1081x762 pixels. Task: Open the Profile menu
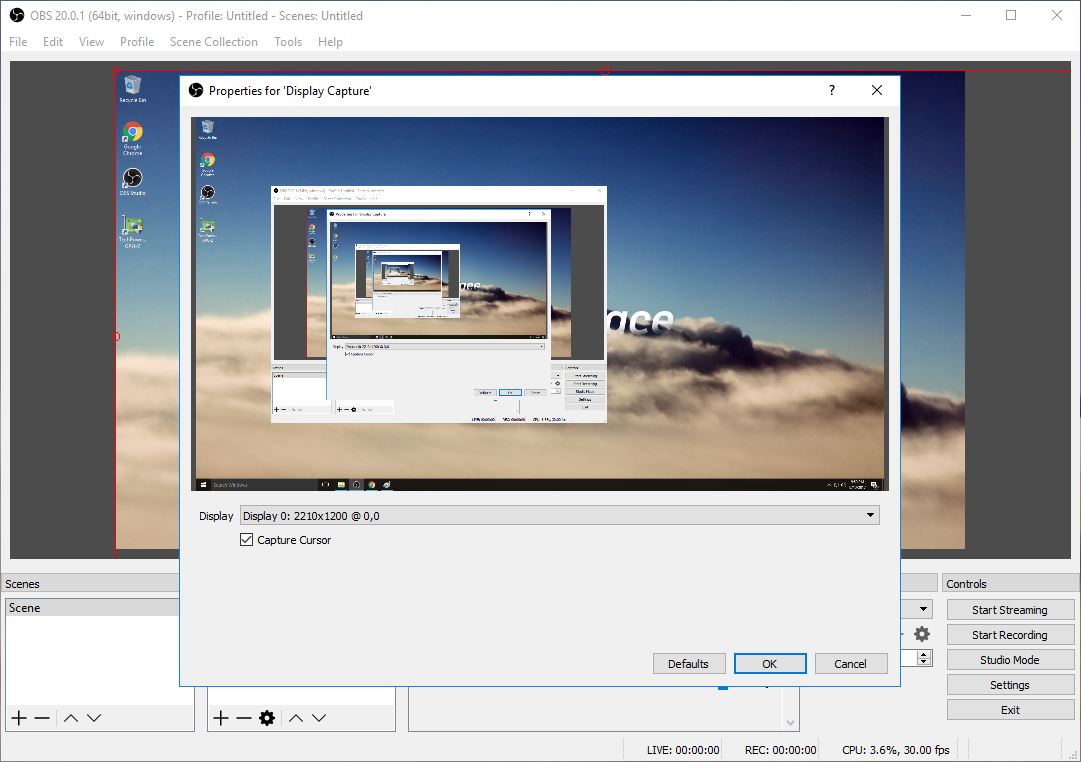point(137,42)
